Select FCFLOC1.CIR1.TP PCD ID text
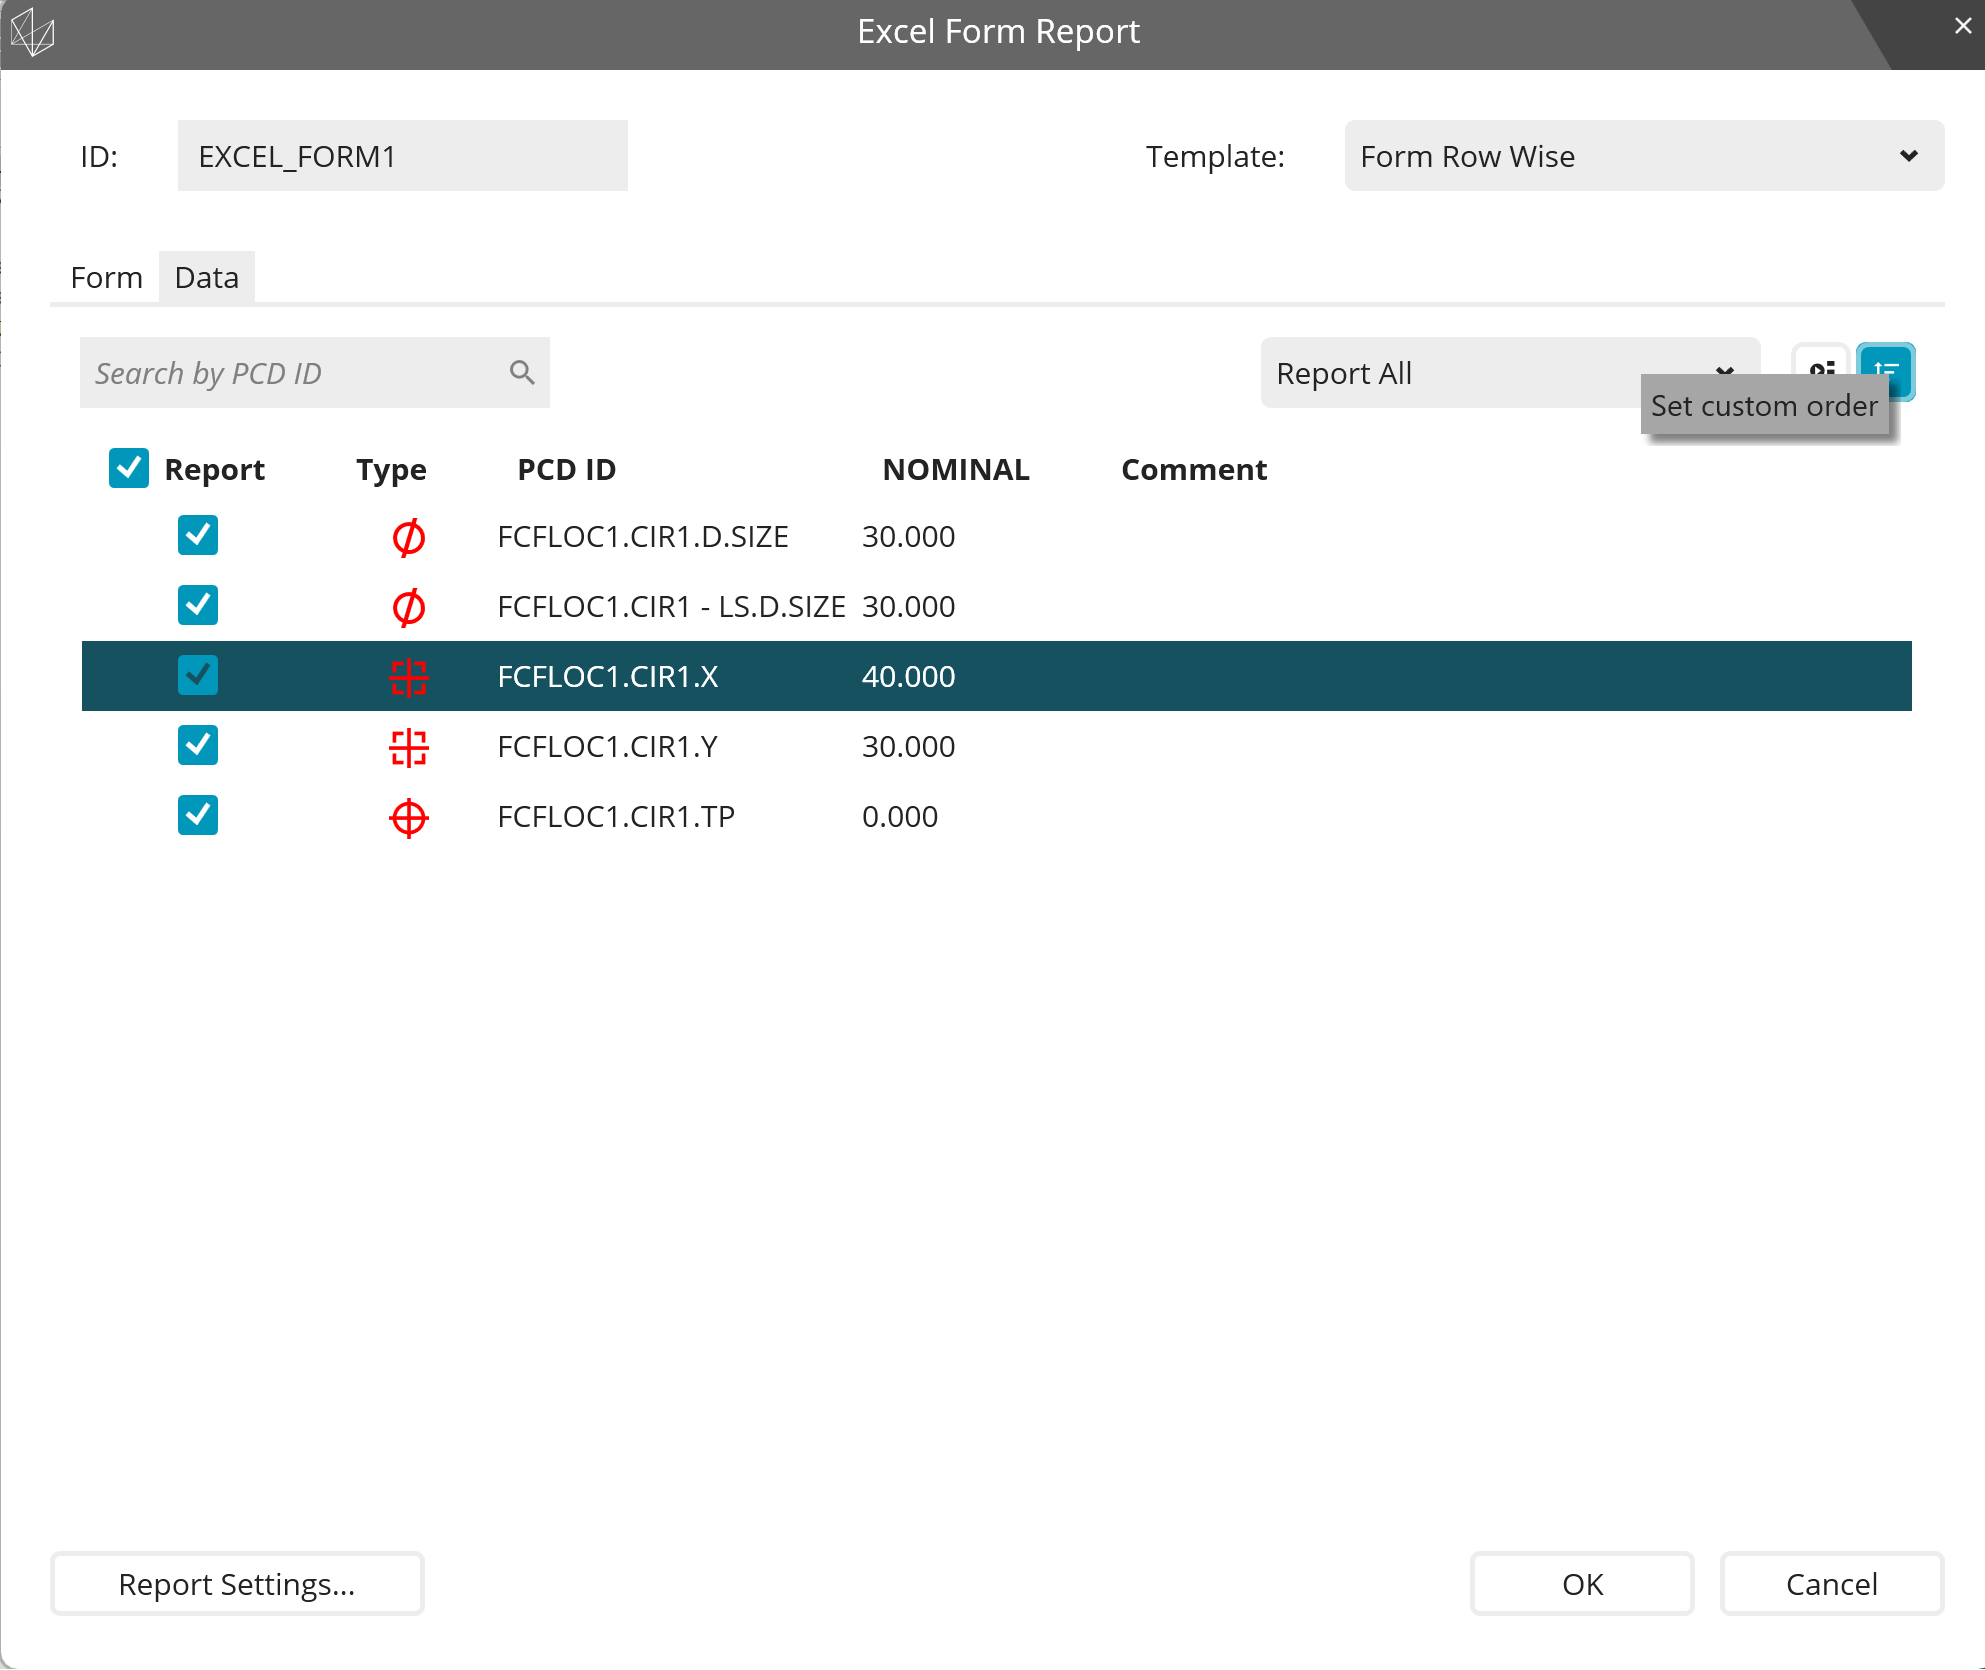 pos(616,817)
